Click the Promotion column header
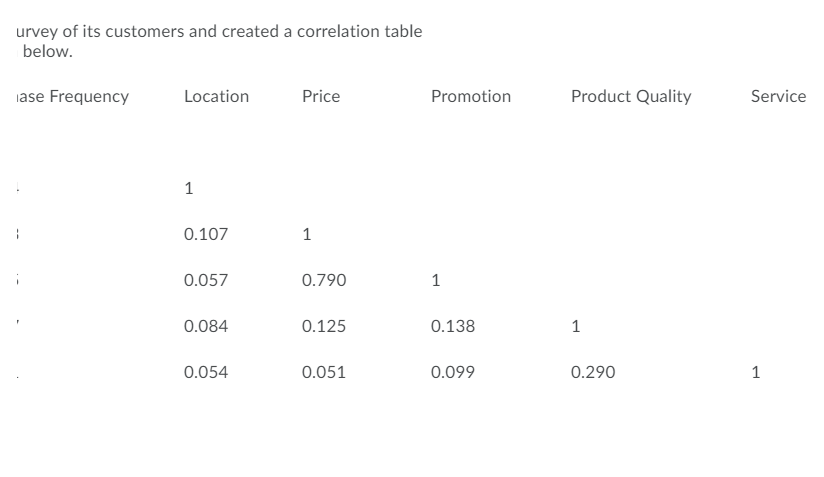This screenshot has width=824, height=477. 470,96
